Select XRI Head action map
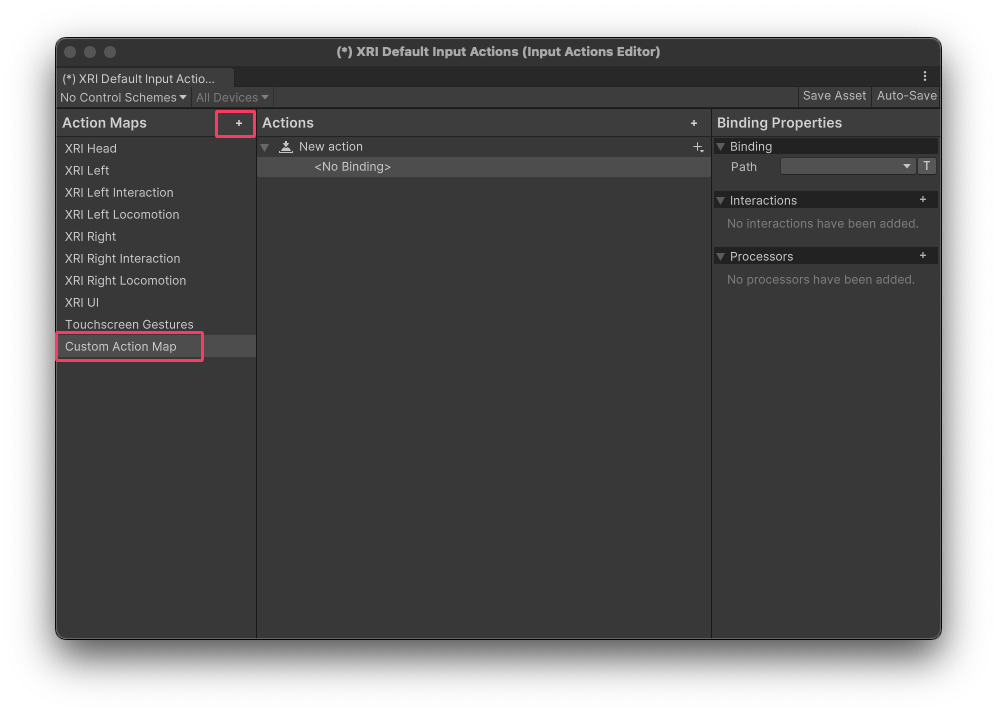The width and height of the screenshot is (997, 713). click(156, 148)
